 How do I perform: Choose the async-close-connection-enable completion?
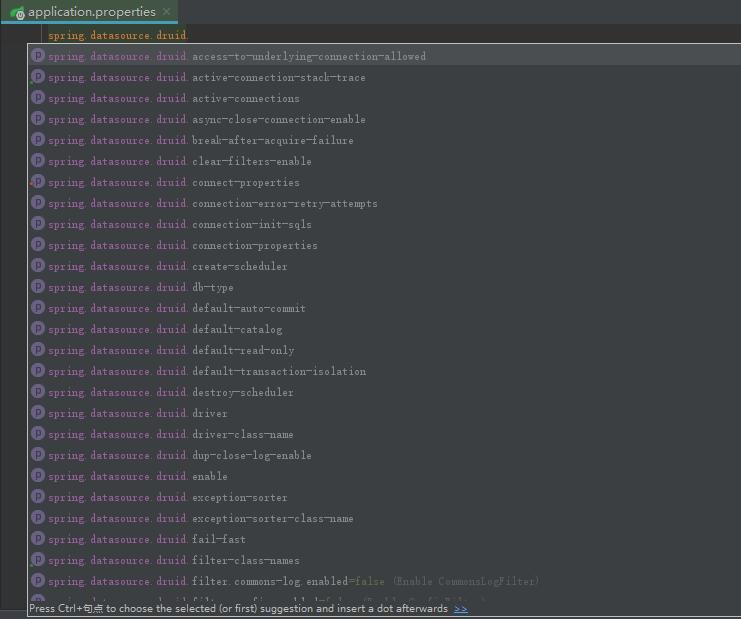(278, 119)
